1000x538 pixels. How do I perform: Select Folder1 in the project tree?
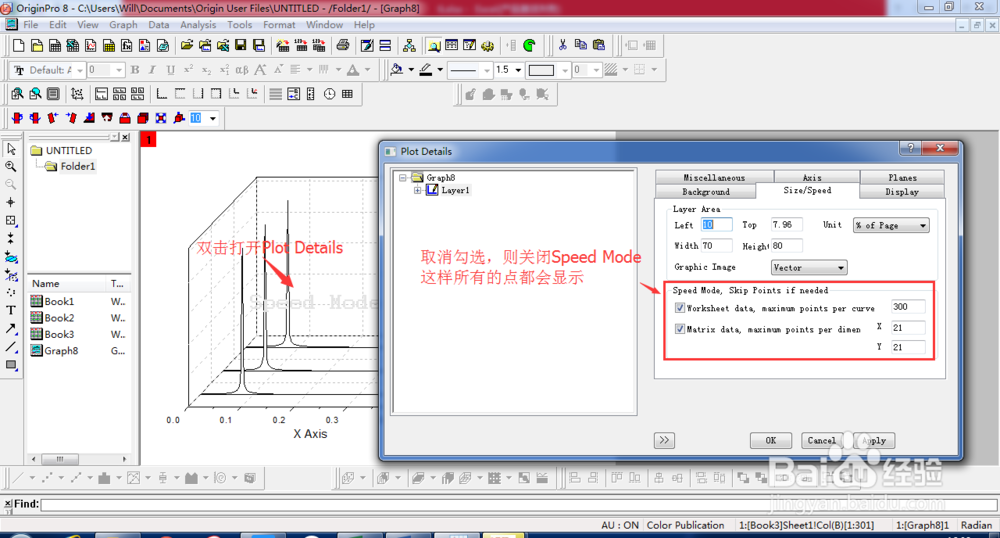77,166
